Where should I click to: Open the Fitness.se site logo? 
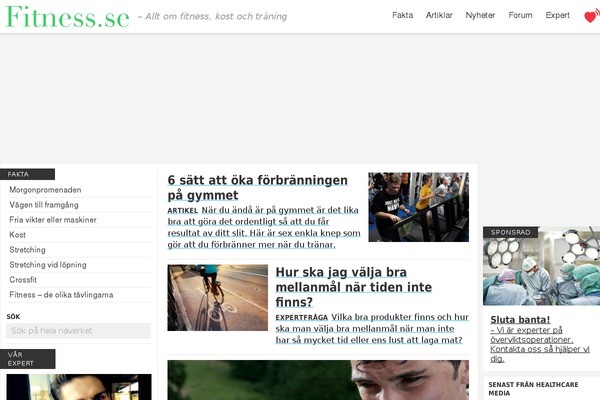coord(67,17)
